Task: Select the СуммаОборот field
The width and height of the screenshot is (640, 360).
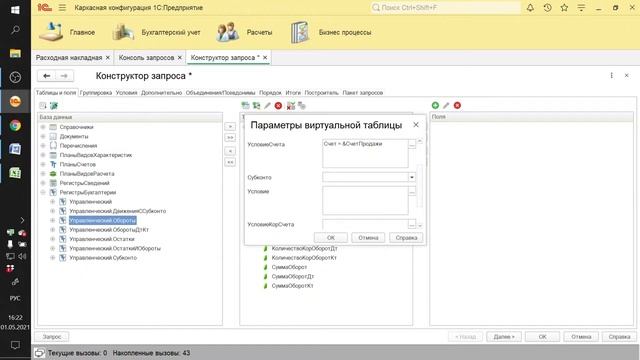Action: point(289,267)
